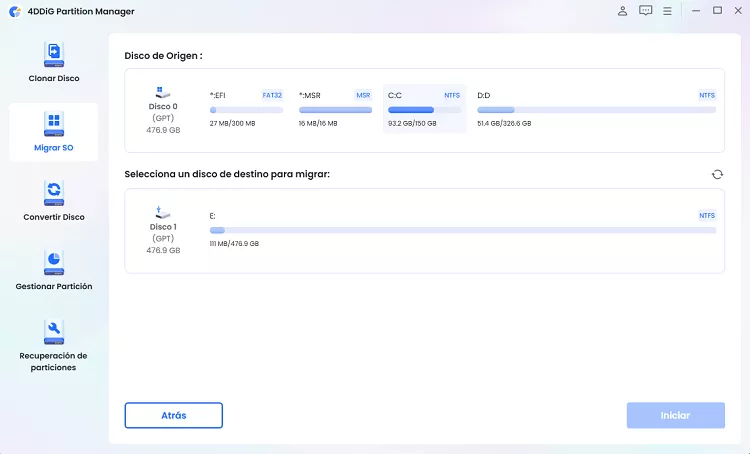
Task: Maximize the Partition Manager window
Action: coord(717,11)
